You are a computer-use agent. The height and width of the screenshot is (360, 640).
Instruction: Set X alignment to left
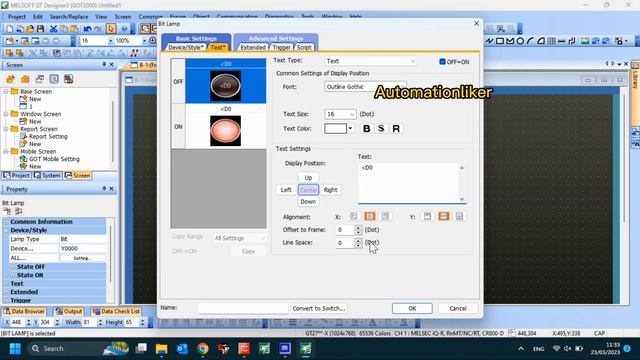click(x=353, y=216)
